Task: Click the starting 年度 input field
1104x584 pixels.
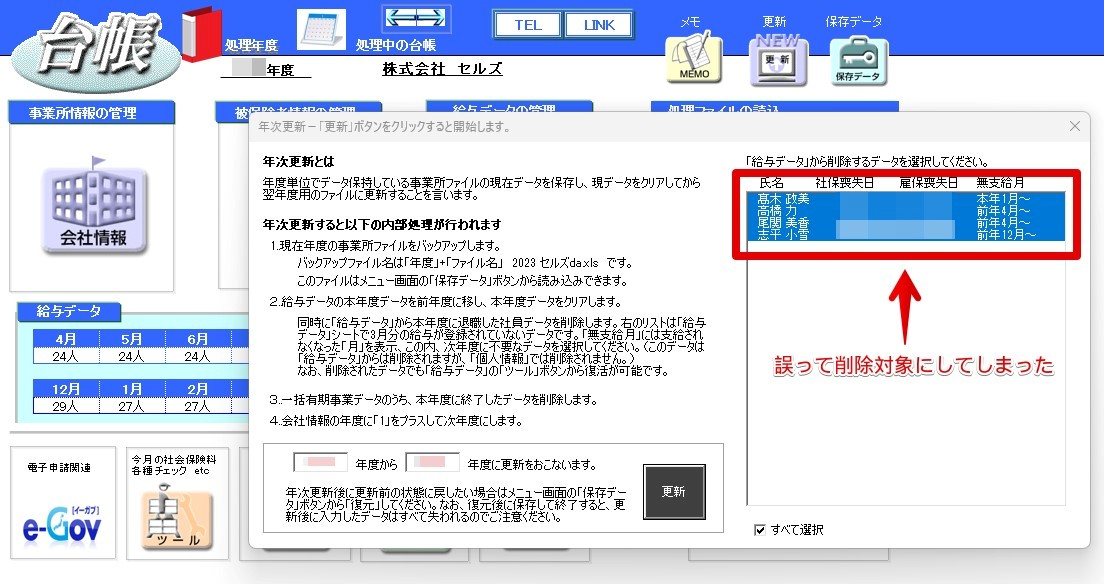Action: 320,462
